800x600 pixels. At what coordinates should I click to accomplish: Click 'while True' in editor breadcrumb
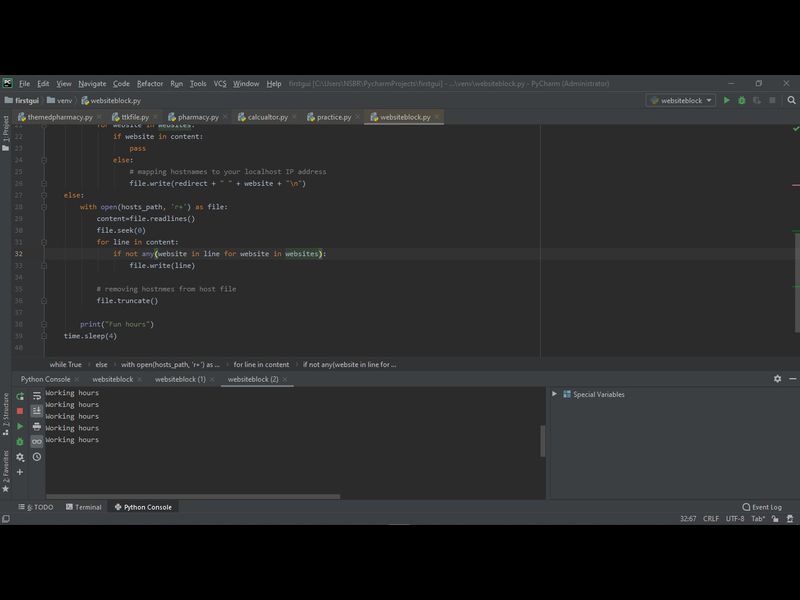click(x=65, y=364)
